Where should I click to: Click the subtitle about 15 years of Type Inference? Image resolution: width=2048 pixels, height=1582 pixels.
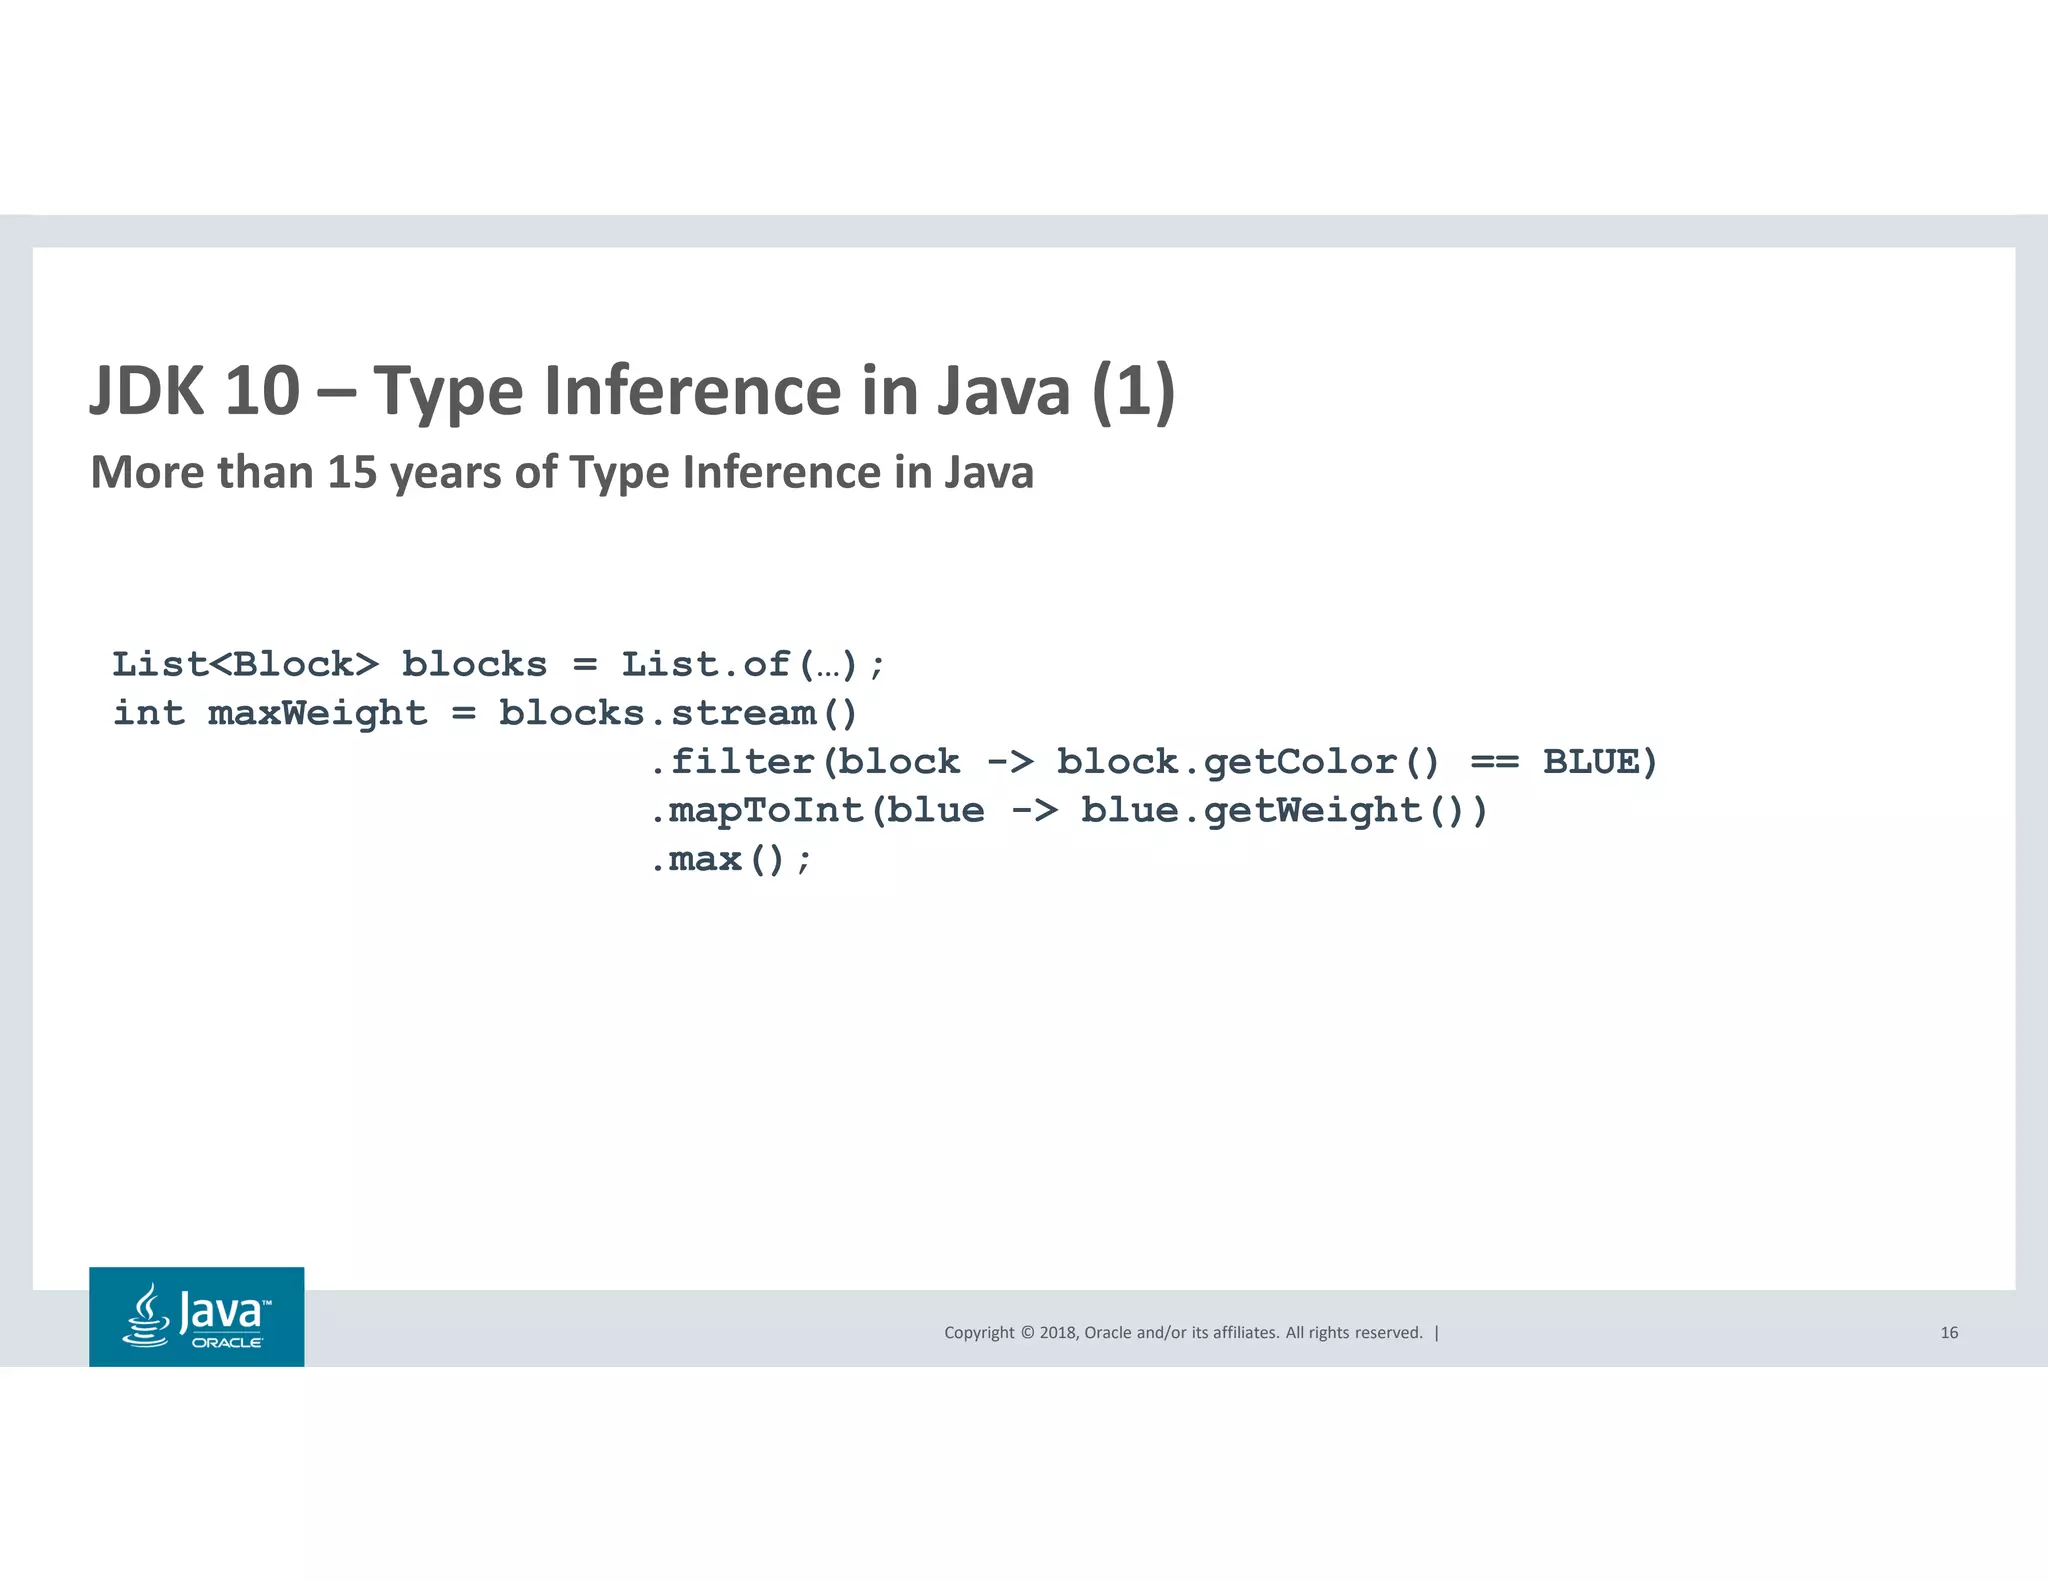[x=561, y=472]
